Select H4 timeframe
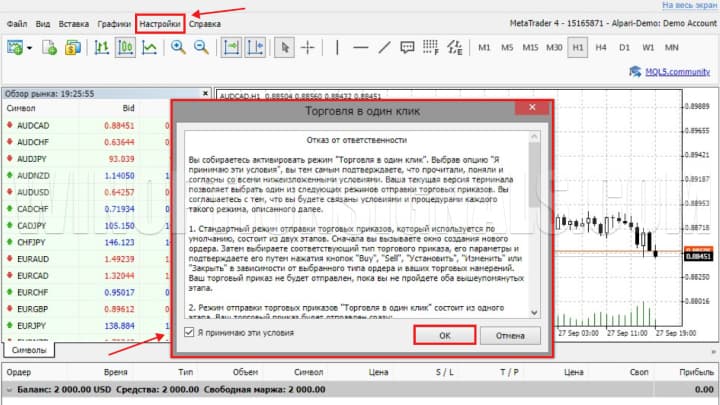The image size is (720, 405). tap(601, 47)
